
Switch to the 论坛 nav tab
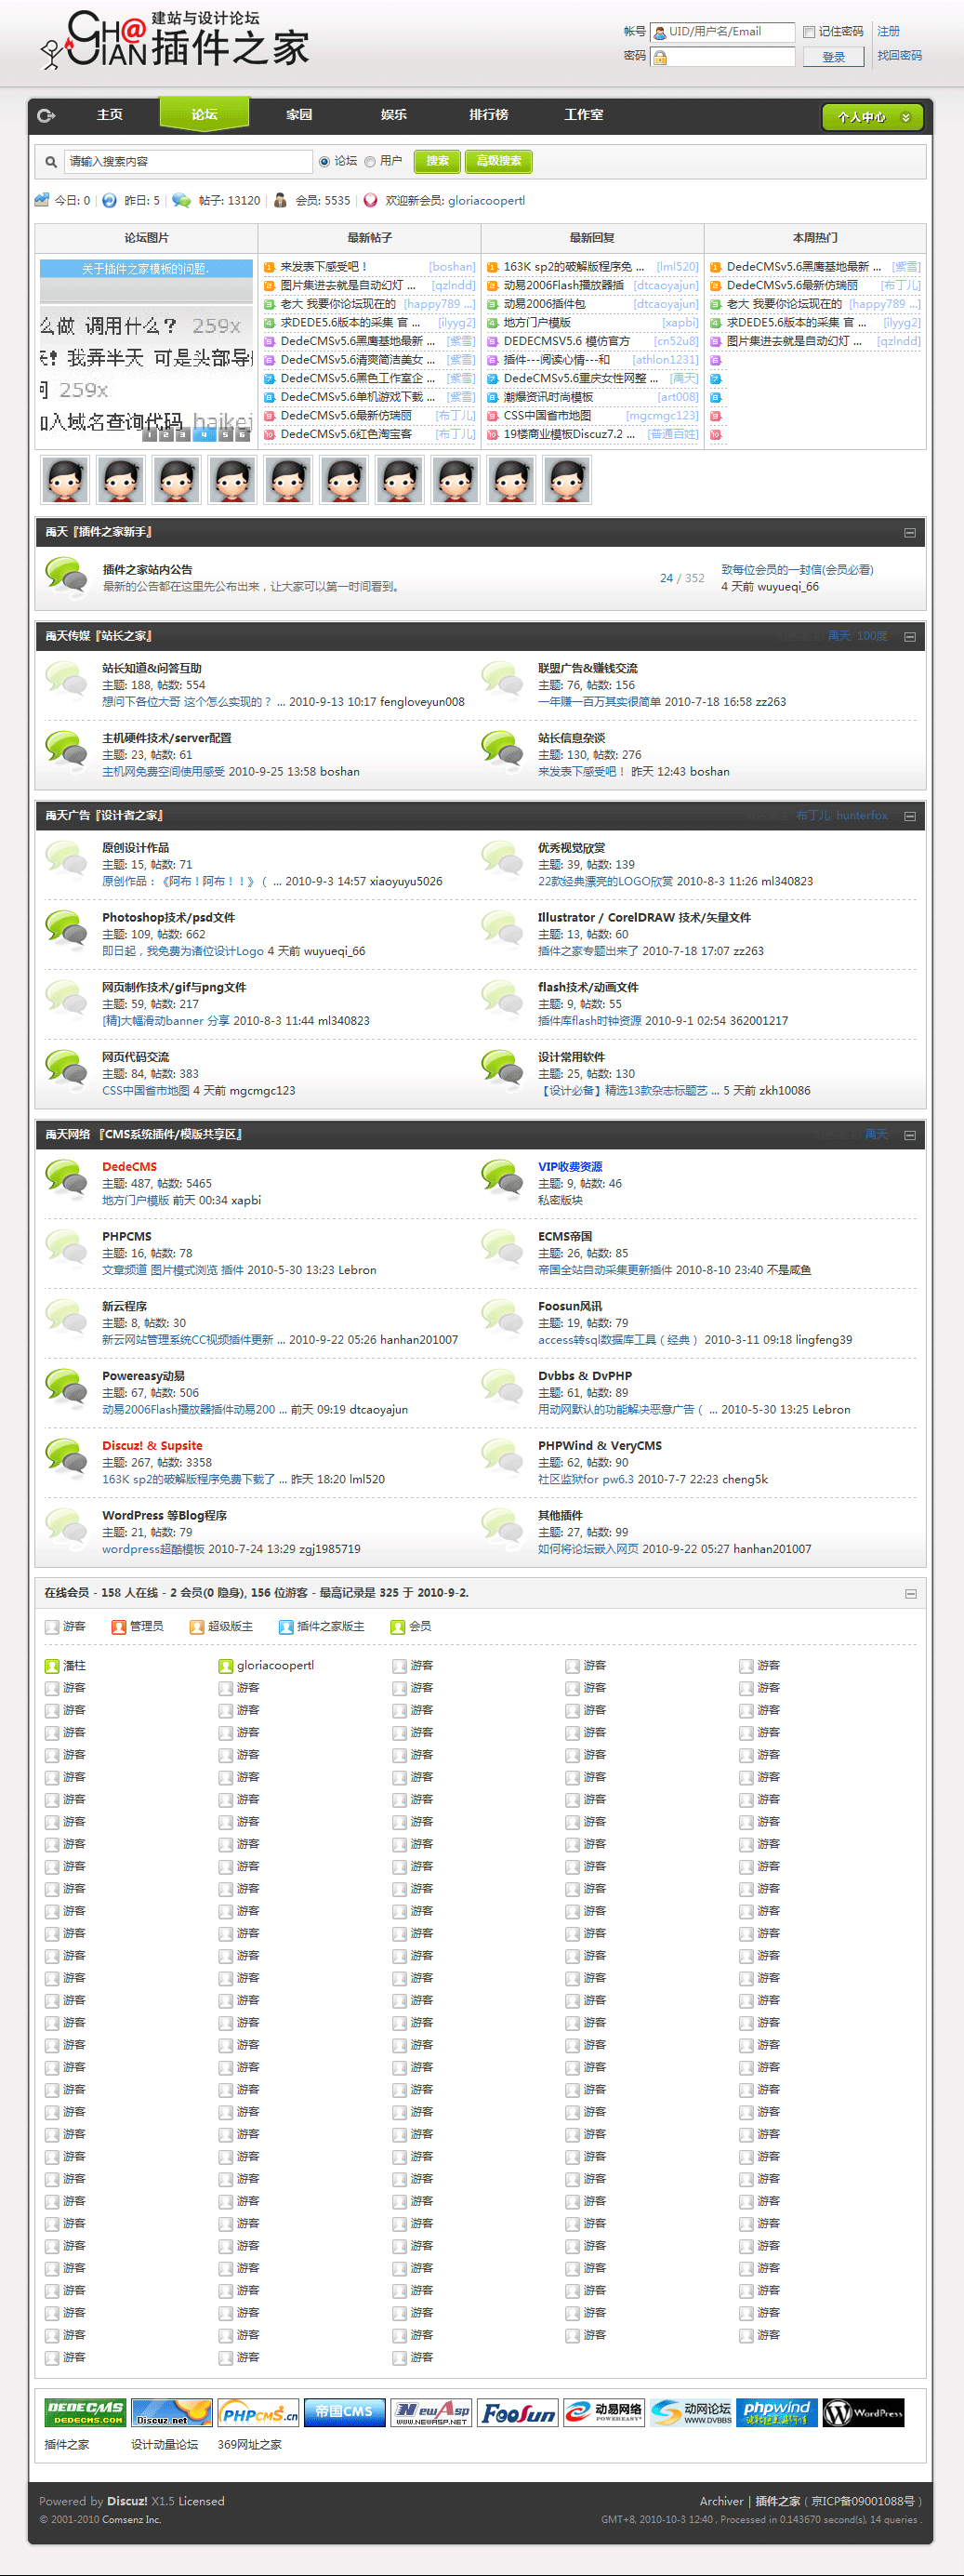point(204,114)
